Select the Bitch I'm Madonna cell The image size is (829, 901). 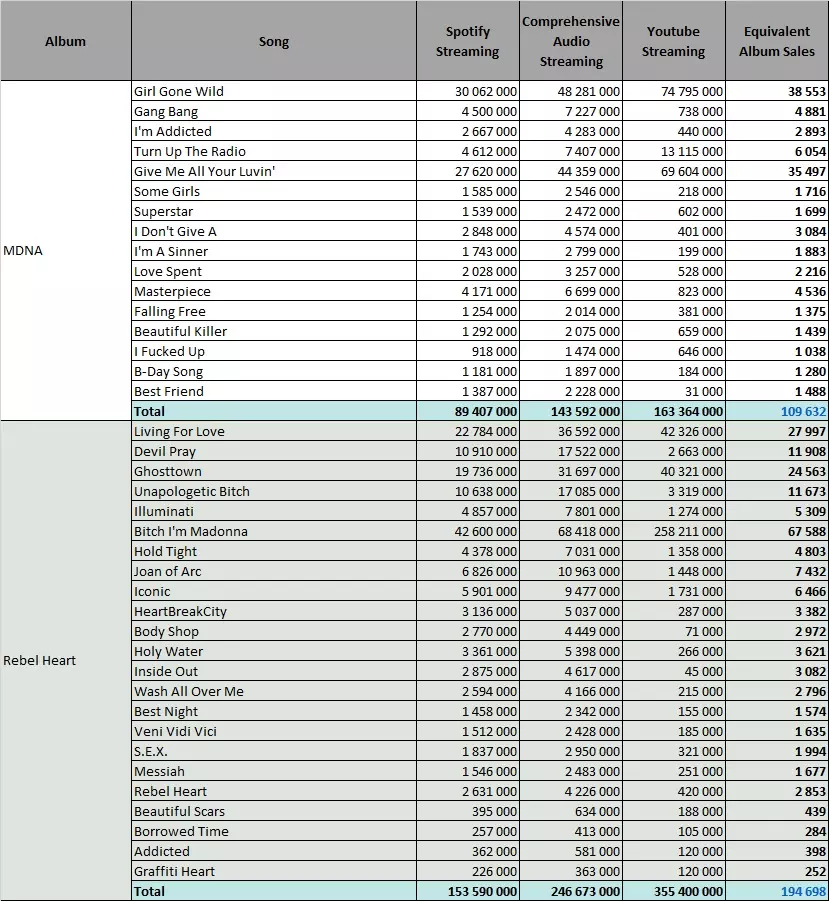273,532
